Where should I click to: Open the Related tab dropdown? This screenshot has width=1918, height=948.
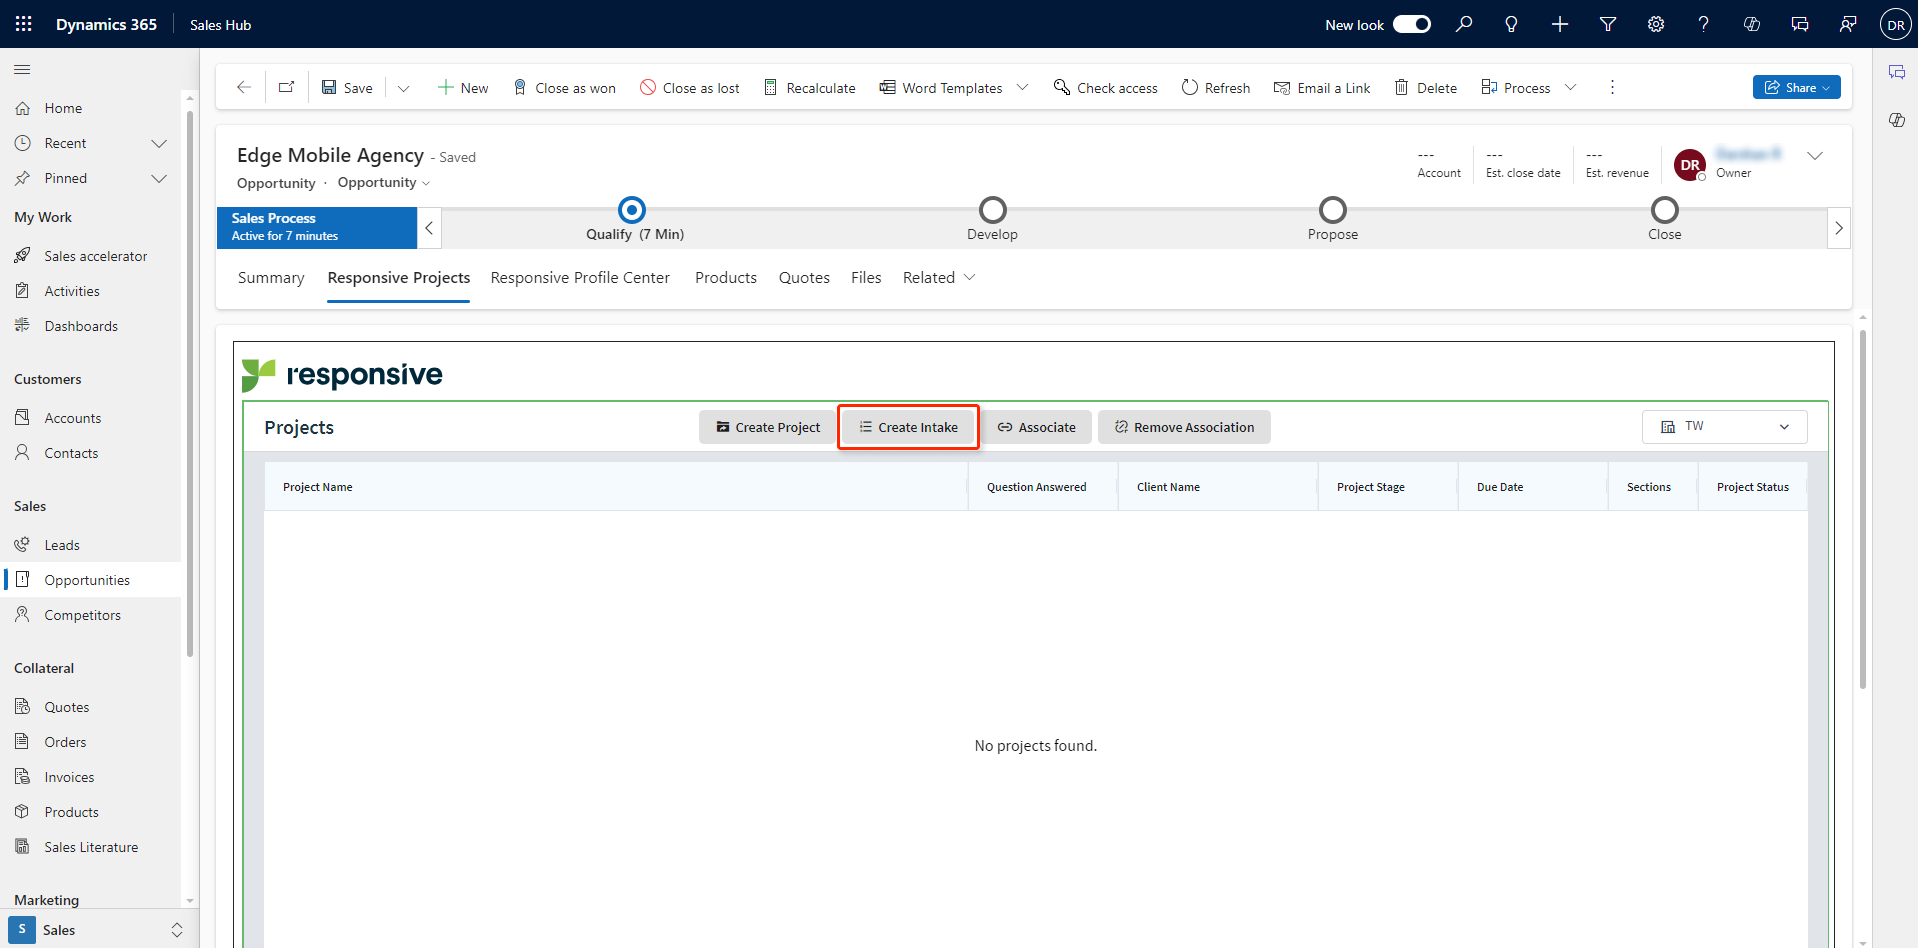[x=938, y=277]
